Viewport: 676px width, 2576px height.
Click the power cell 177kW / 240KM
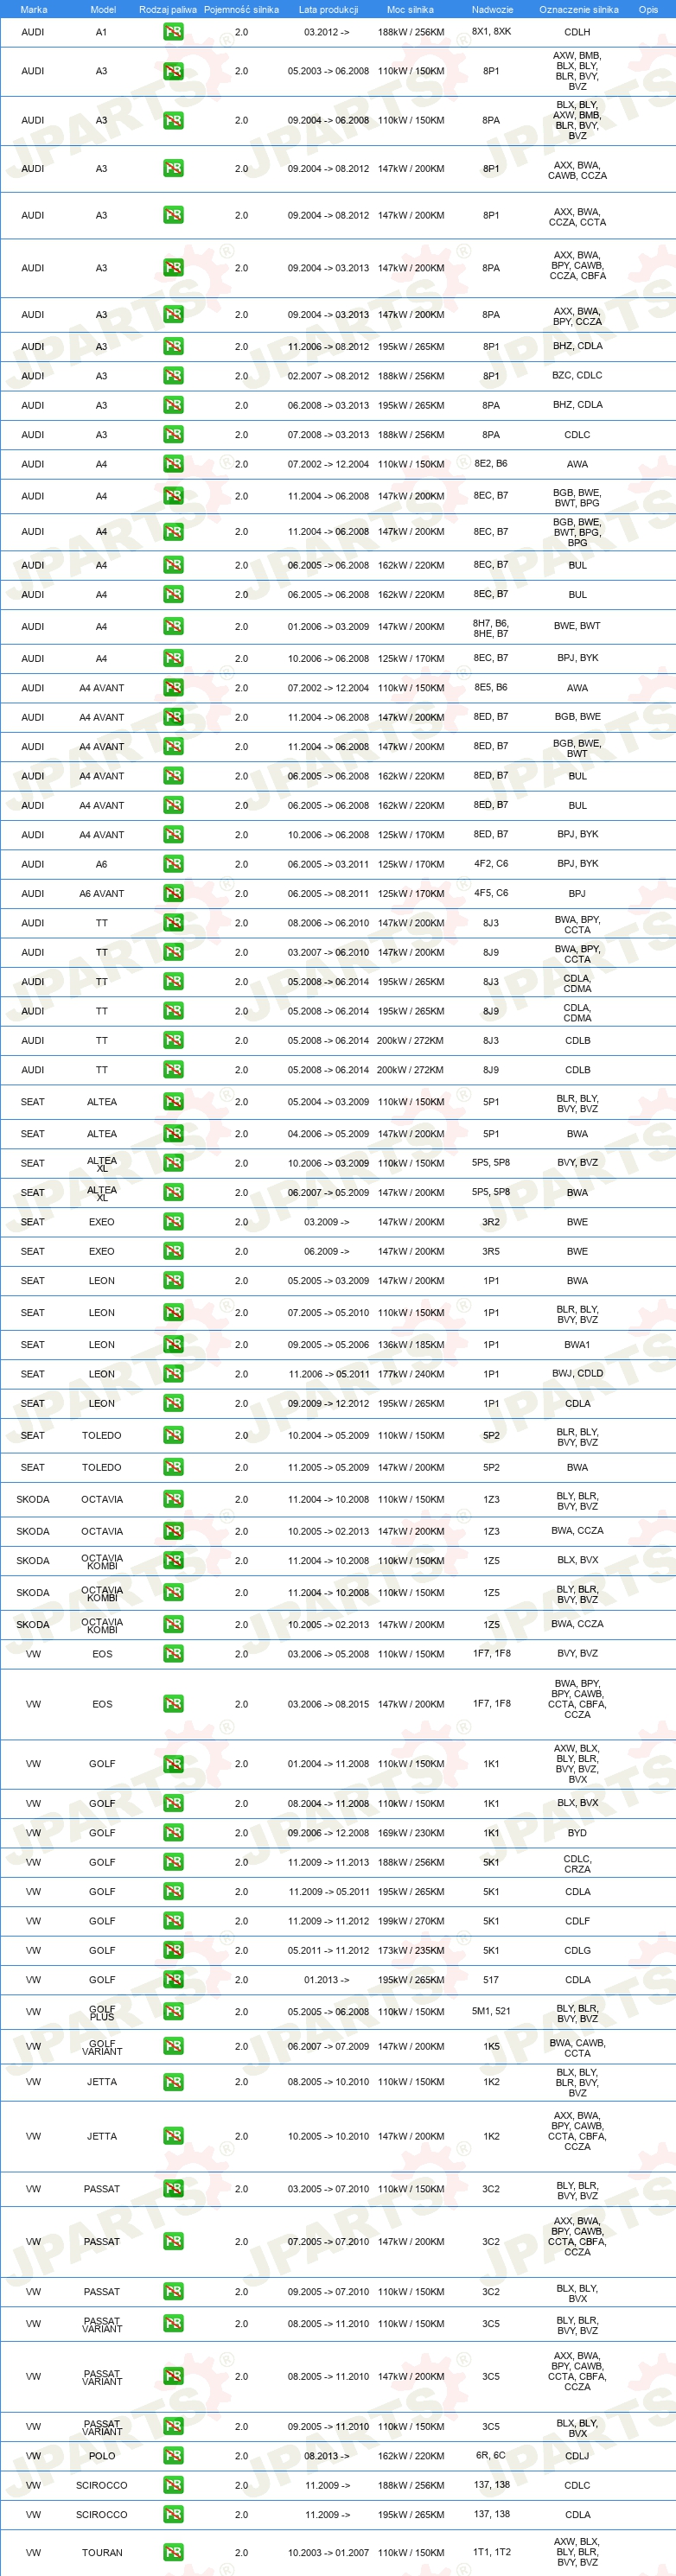(411, 1374)
